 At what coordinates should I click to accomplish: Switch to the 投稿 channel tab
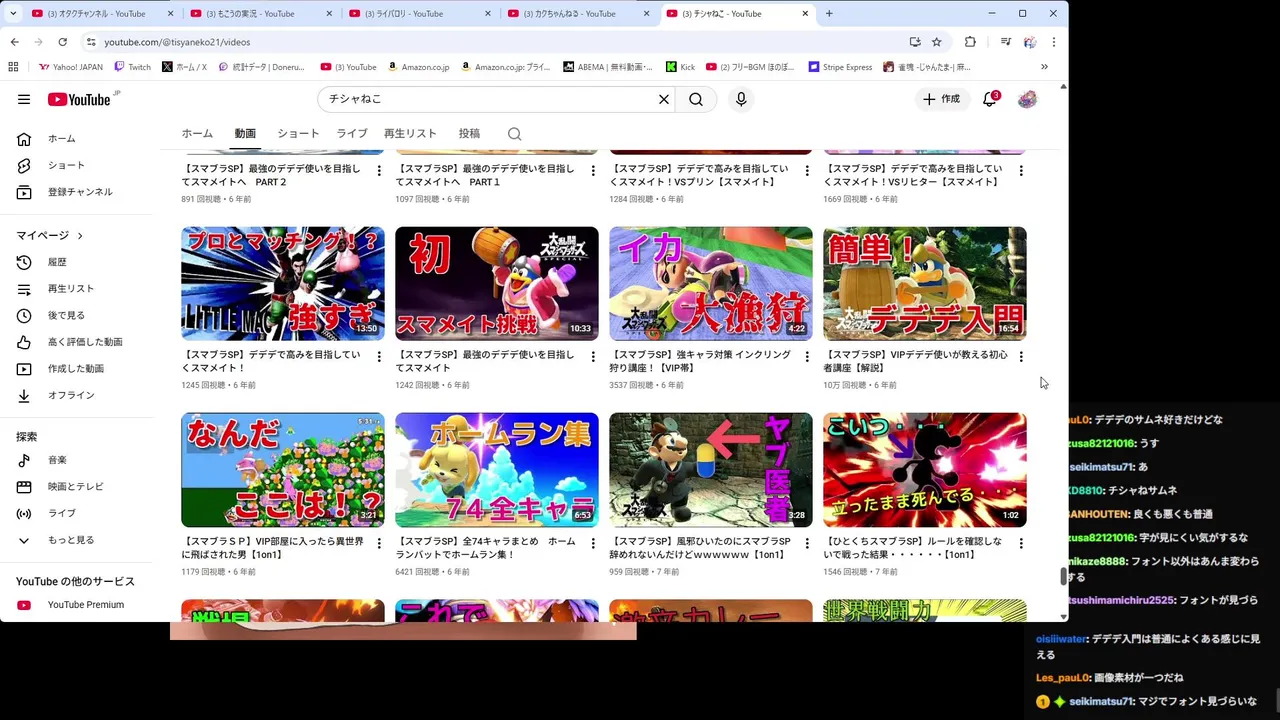(469, 134)
